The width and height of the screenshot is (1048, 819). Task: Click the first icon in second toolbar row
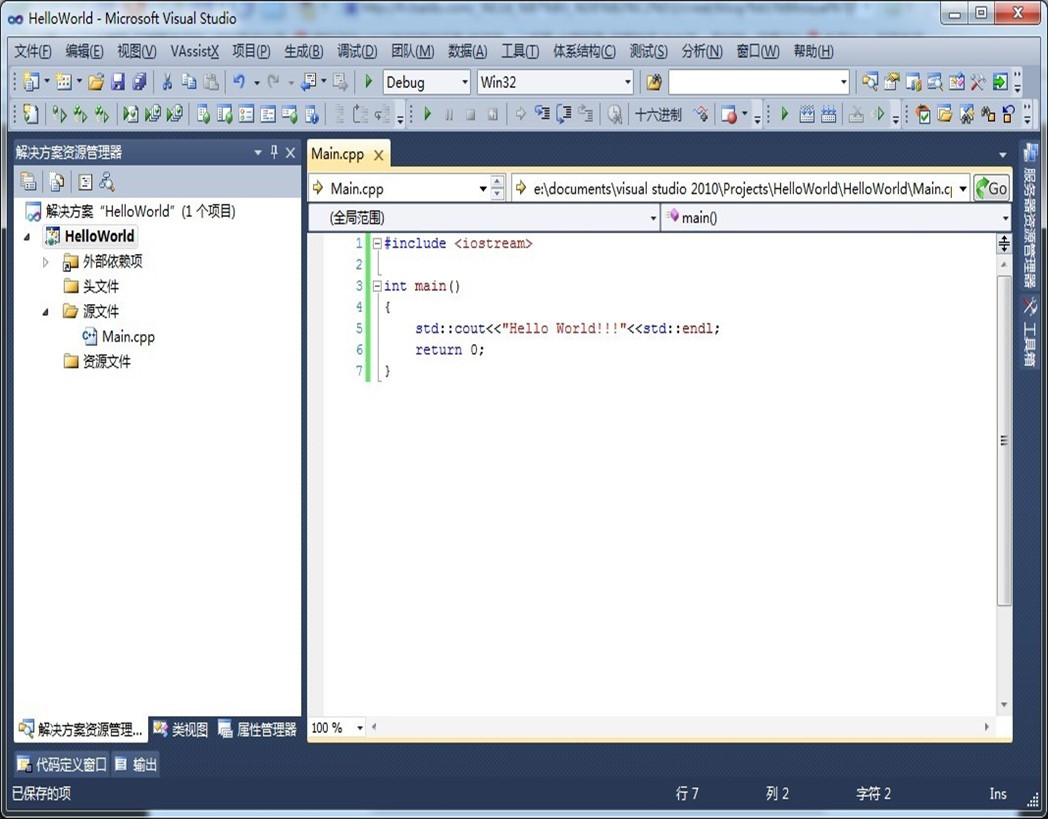31,114
